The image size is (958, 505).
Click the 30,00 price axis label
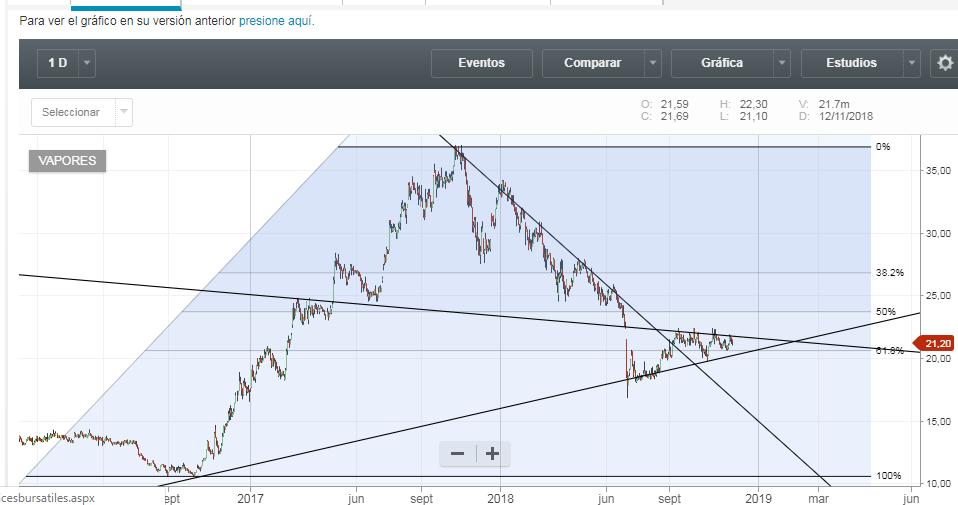click(x=938, y=233)
